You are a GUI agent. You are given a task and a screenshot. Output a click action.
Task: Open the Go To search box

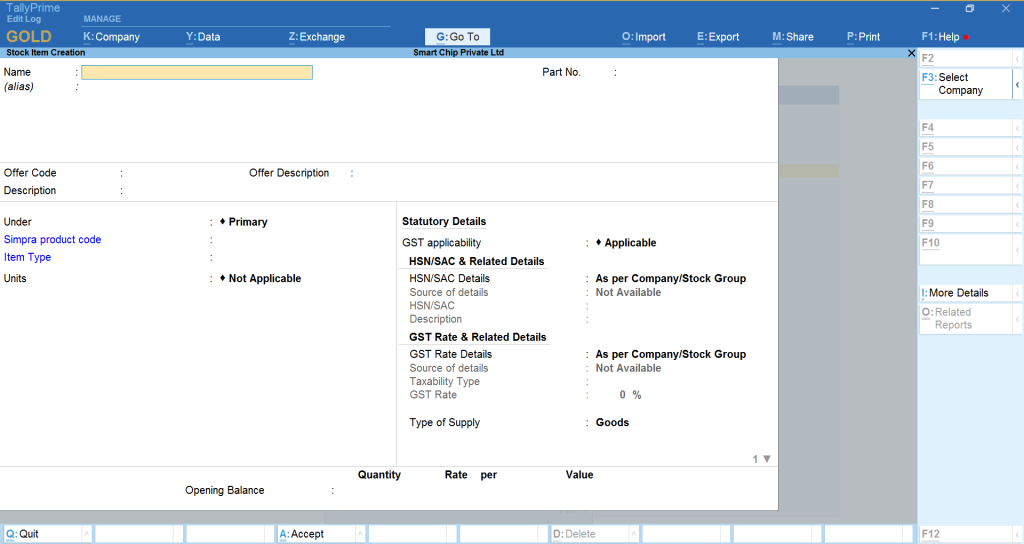pos(458,37)
